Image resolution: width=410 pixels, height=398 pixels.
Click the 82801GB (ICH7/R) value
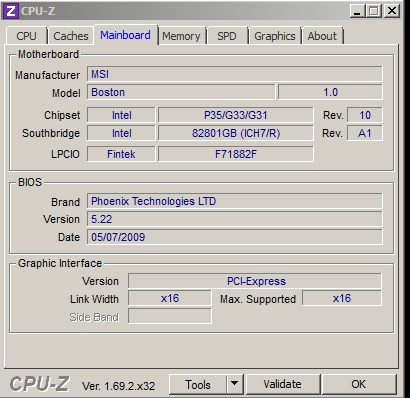point(236,133)
